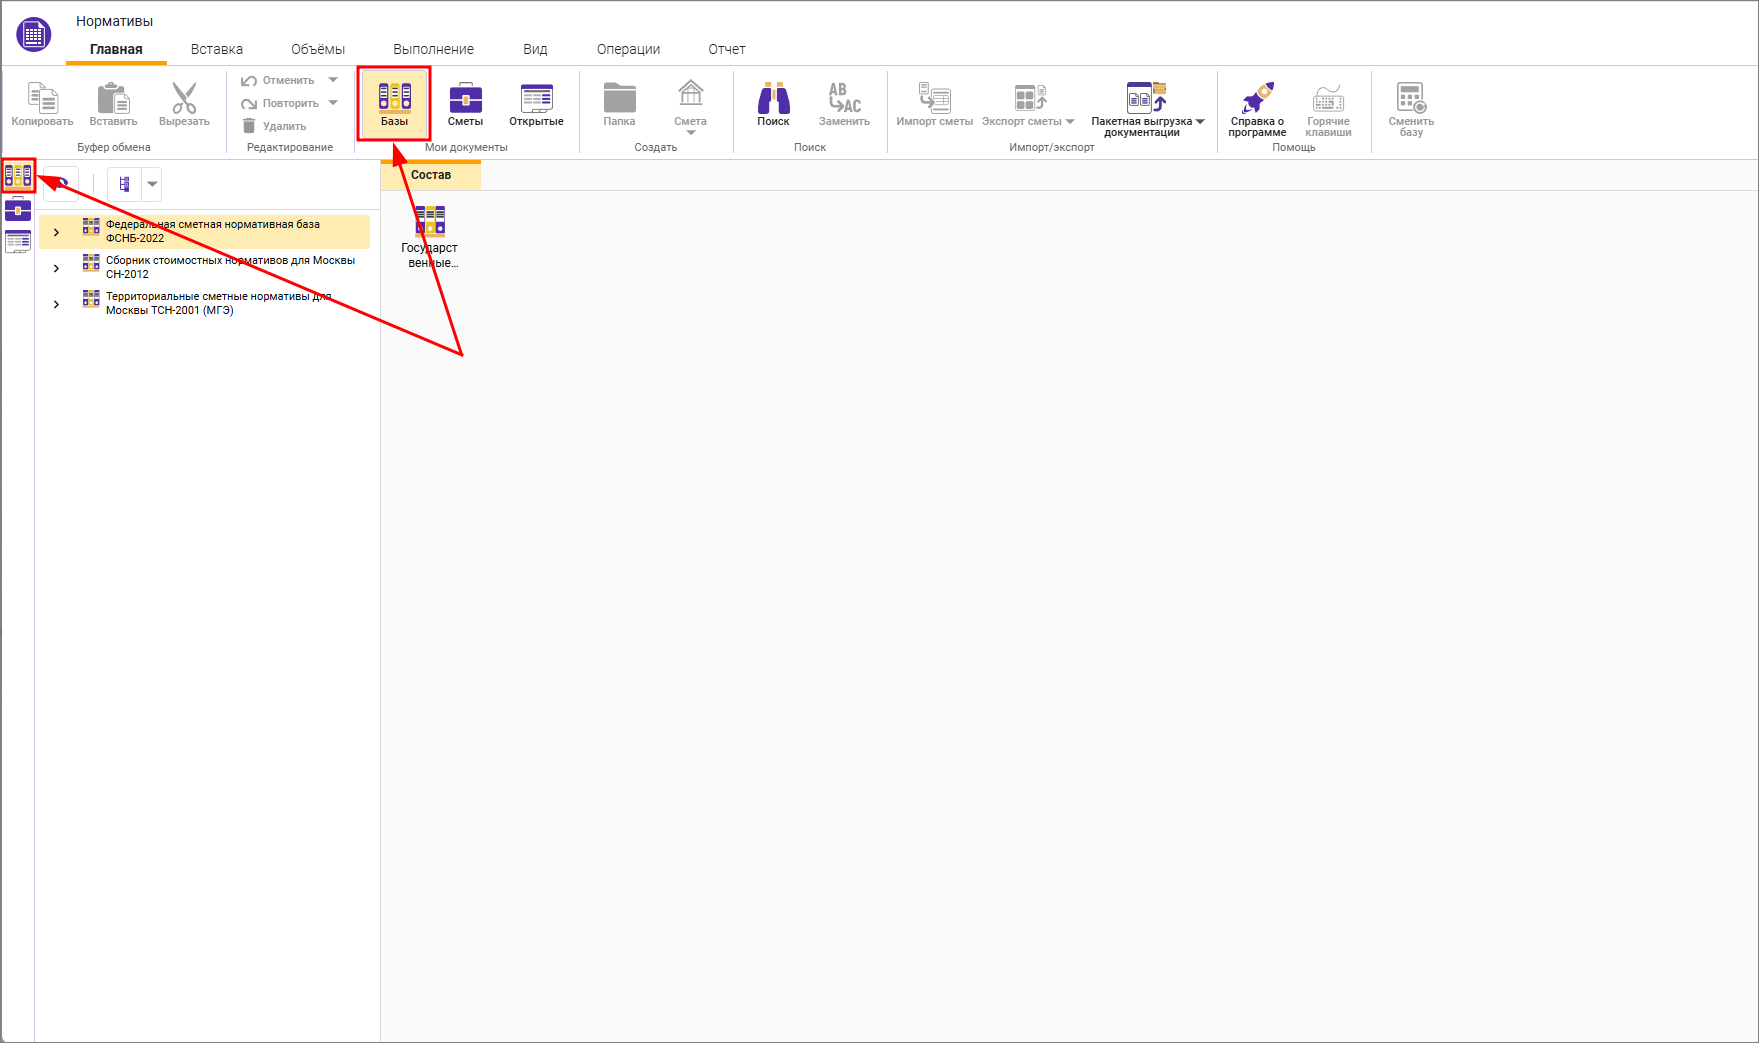Select the Состав panel tab

(x=431, y=175)
